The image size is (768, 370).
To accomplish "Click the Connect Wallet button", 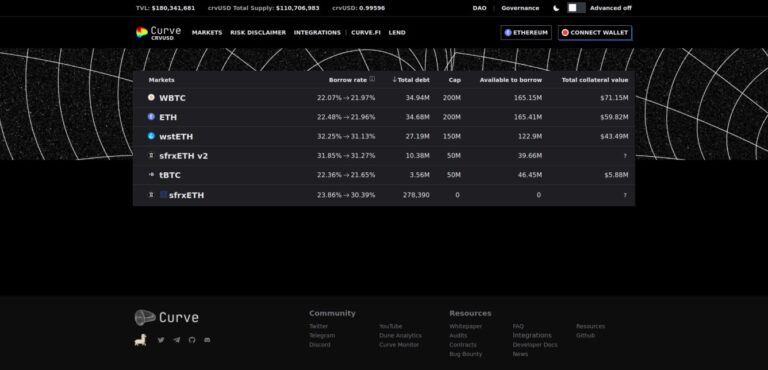I will [x=595, y=32].
